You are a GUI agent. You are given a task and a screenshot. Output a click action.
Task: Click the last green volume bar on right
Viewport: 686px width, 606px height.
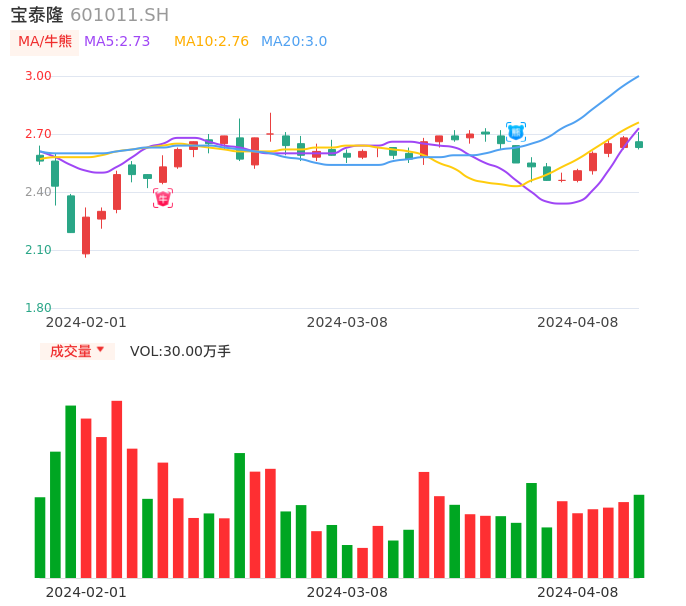(x=639, y=536)
